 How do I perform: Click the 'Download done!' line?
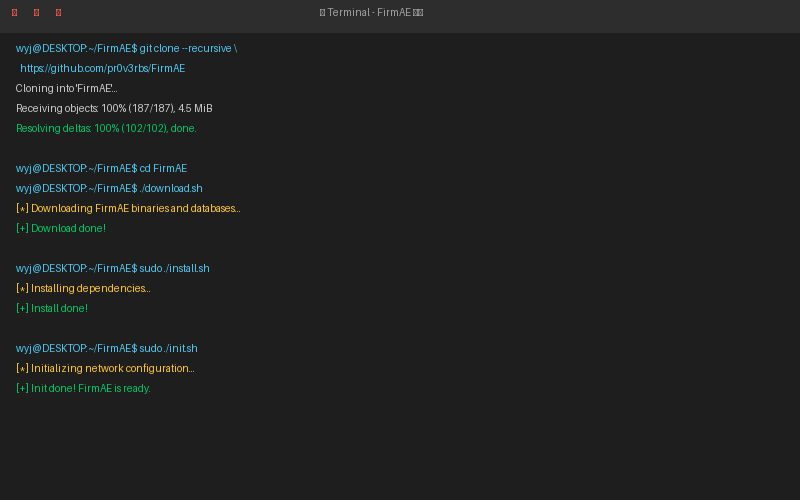61,228
